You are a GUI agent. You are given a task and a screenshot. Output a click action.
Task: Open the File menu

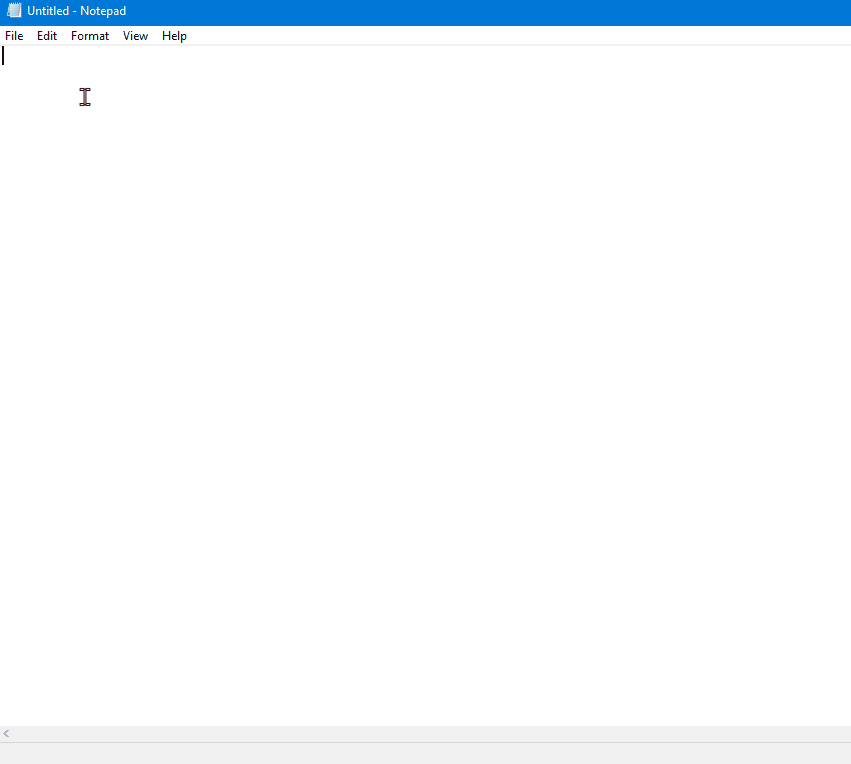pyautogui.click(x=14, y=36)
